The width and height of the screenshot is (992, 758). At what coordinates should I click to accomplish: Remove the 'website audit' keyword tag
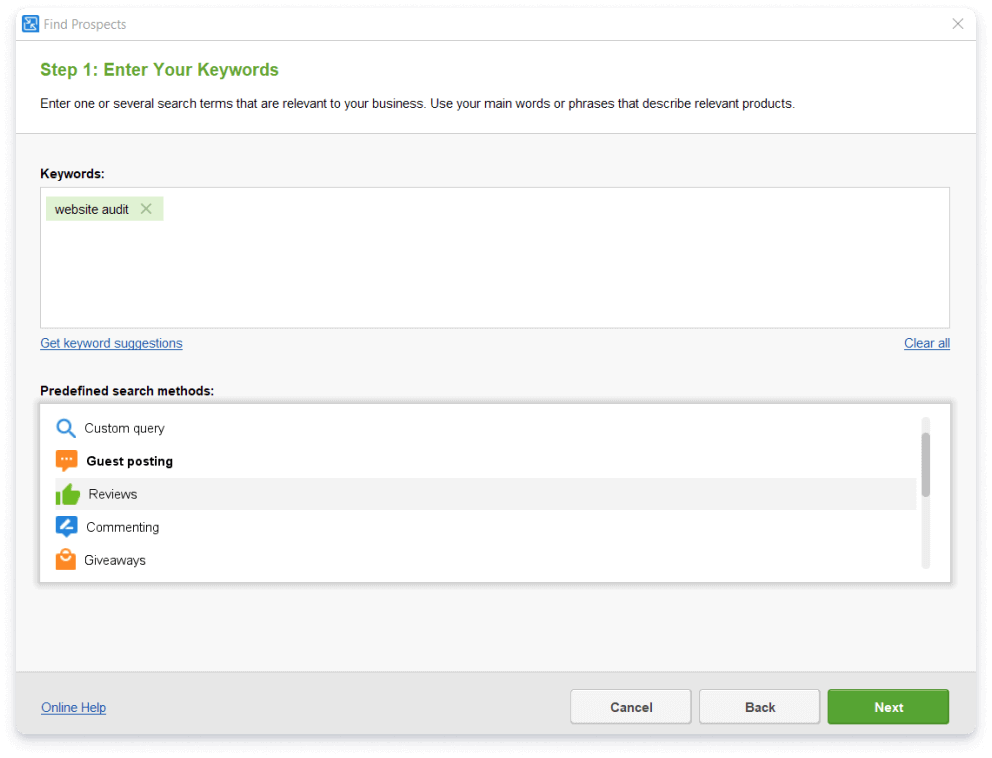point(146,209)
